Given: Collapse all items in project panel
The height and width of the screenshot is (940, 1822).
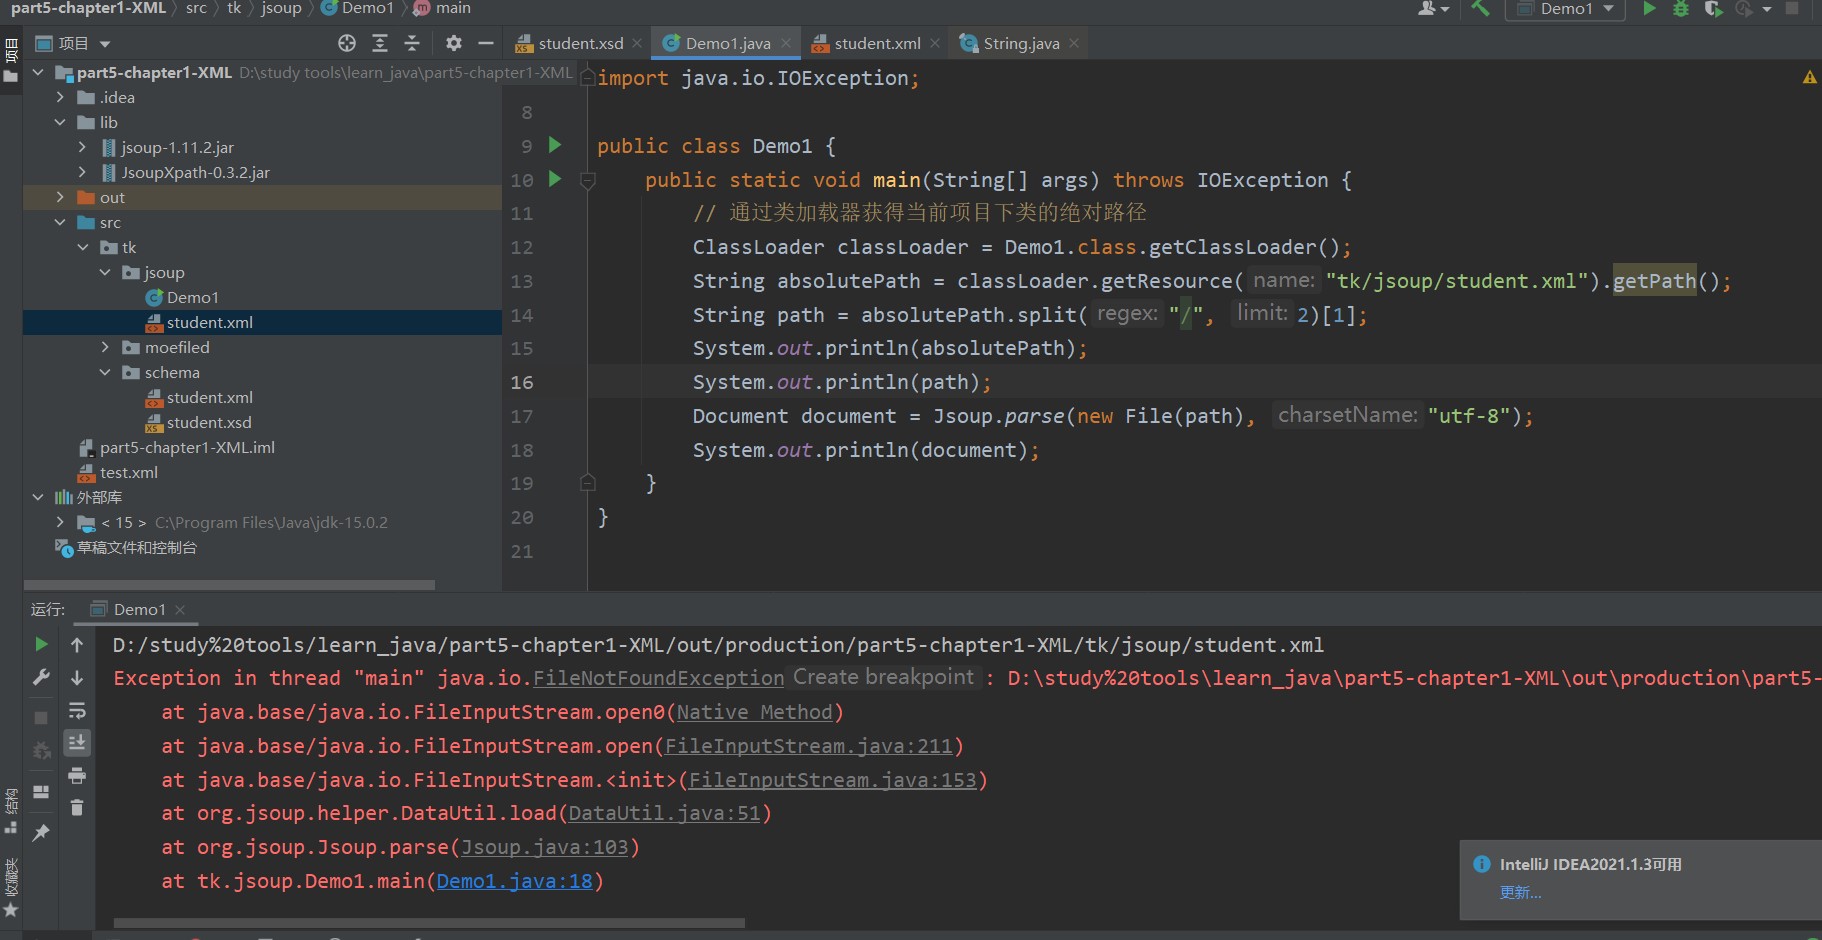Looking at the screenshot, I should [412, 43].
